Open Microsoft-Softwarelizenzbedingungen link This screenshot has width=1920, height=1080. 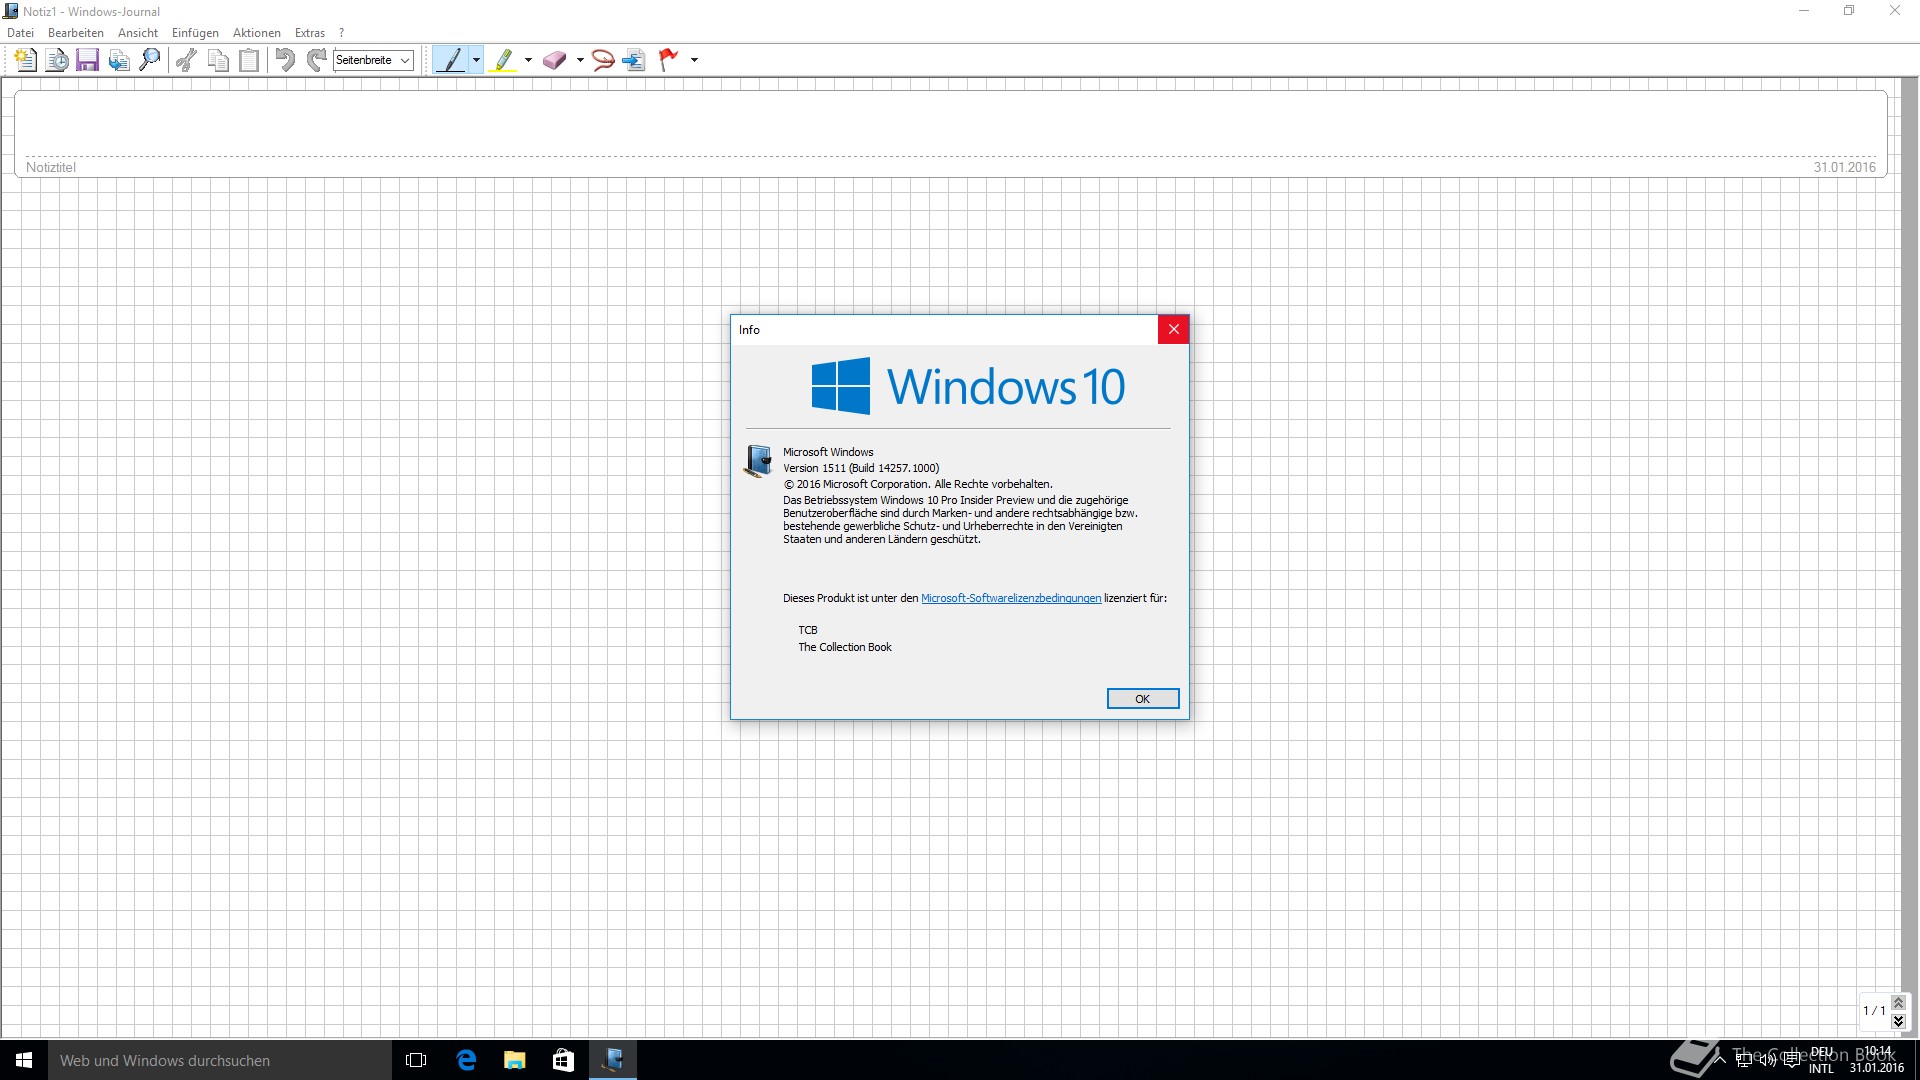pyautogui.click(x=1011, y=598)
